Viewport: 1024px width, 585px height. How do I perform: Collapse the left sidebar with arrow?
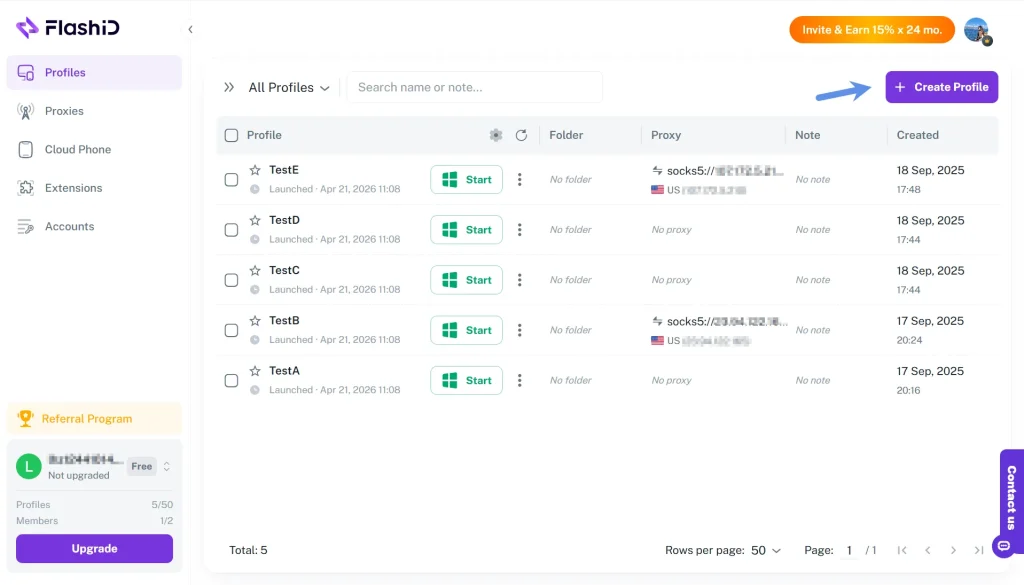(190, 29)
